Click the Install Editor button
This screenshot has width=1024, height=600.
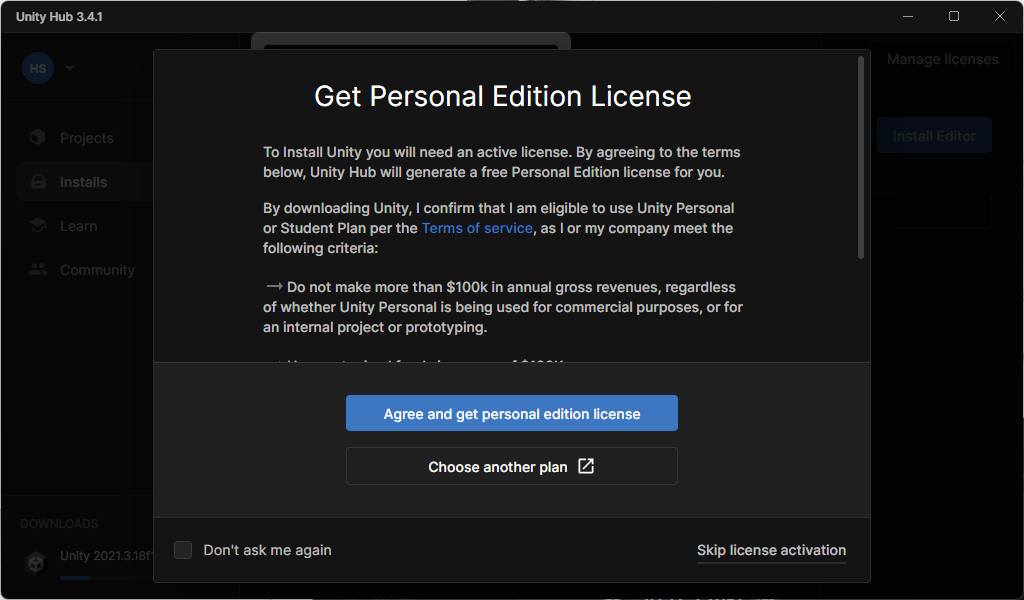pyautogui.click(x=934, y=136)
